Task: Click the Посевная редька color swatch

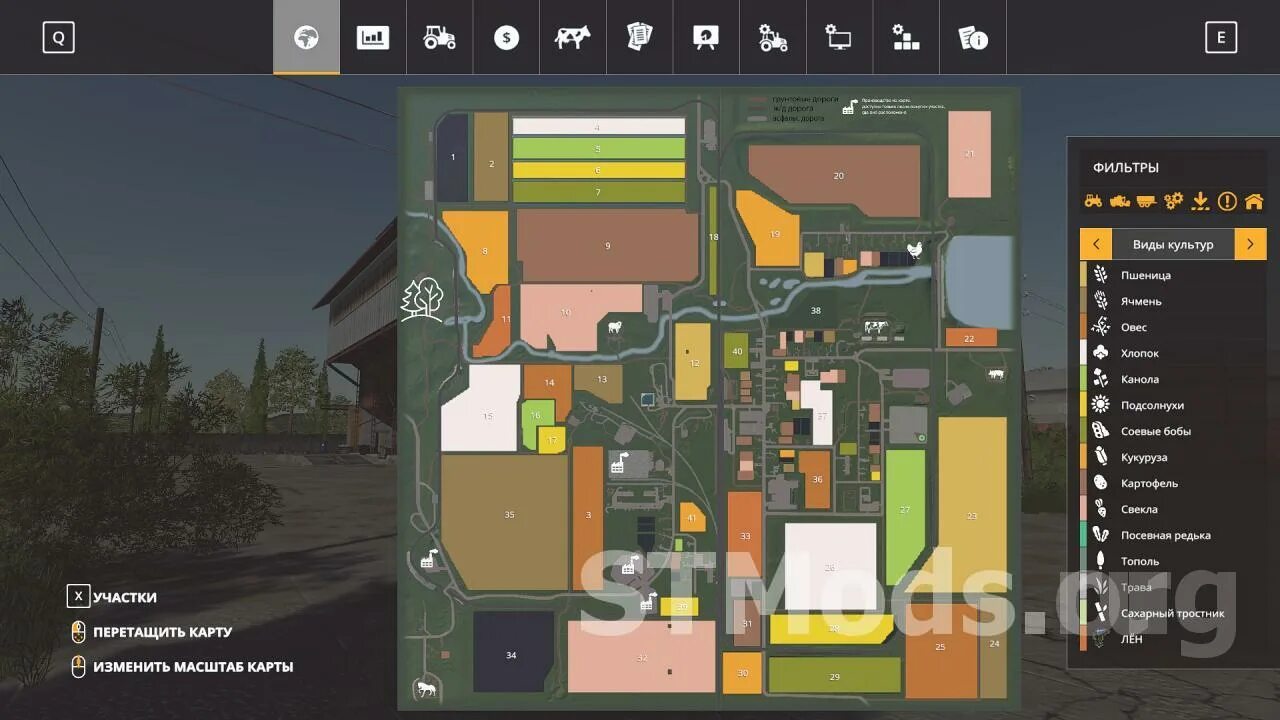Action: tap(1083, 535)
